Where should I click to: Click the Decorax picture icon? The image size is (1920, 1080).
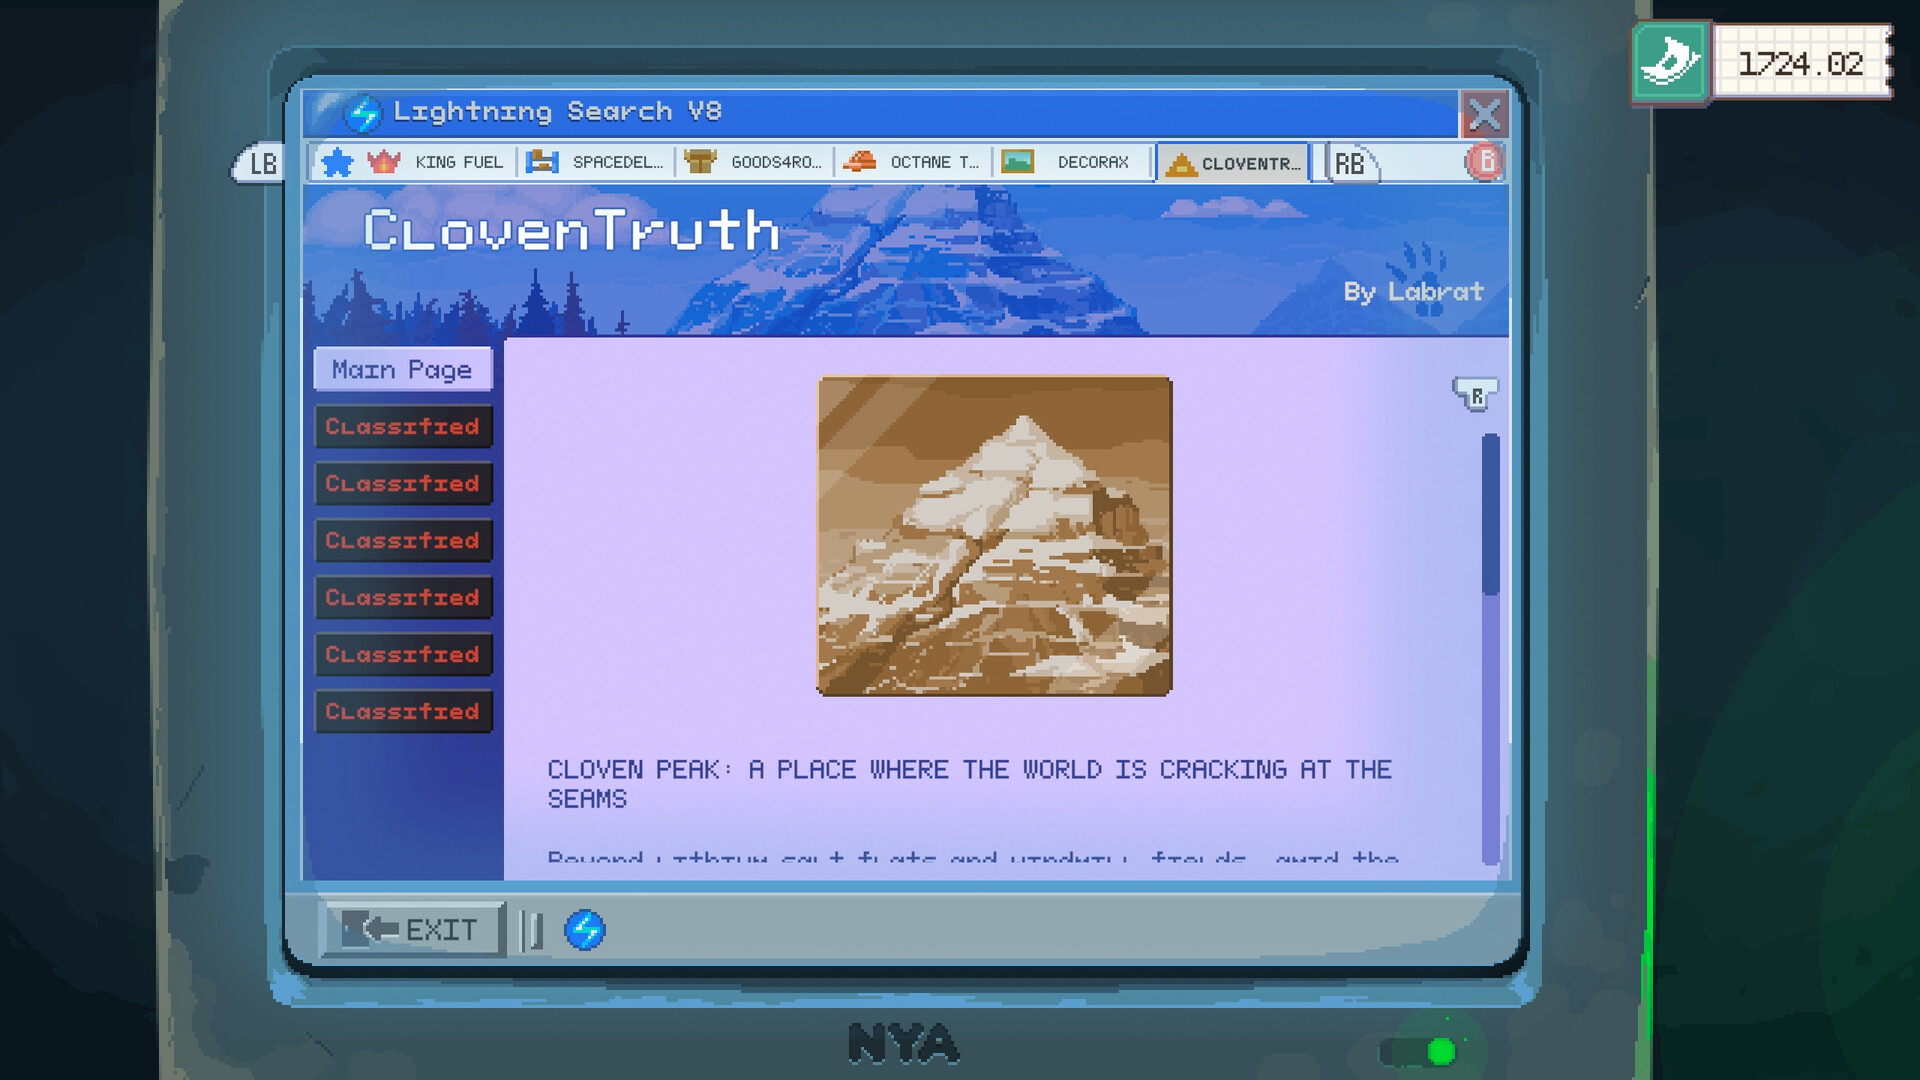[1018, 162]
